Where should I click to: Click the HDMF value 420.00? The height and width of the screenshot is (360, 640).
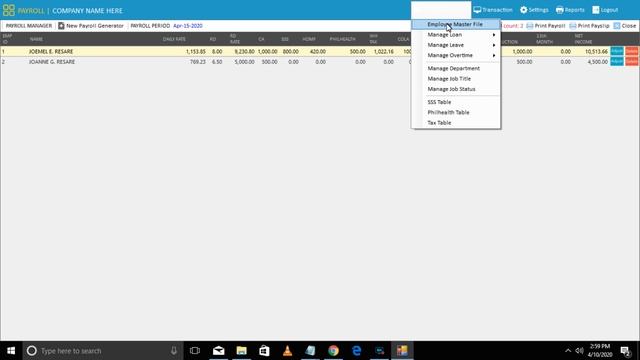point(318,52)
